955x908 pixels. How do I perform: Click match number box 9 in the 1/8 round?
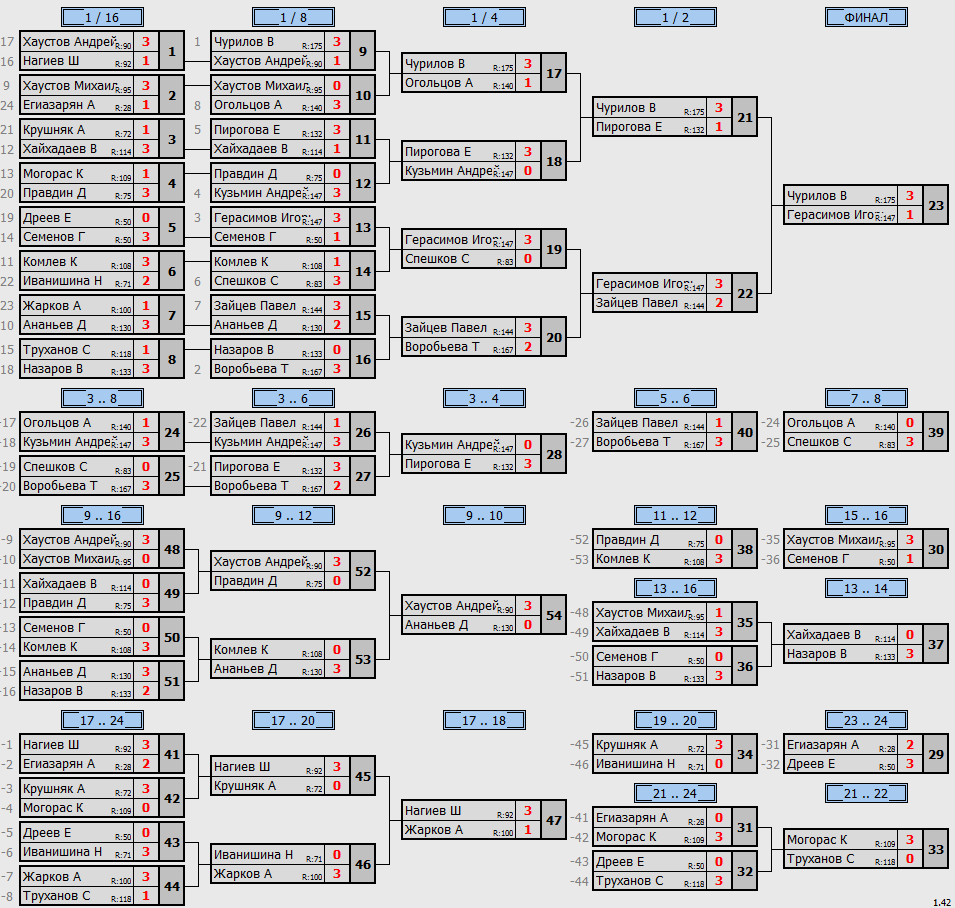[x=362, y=51]
